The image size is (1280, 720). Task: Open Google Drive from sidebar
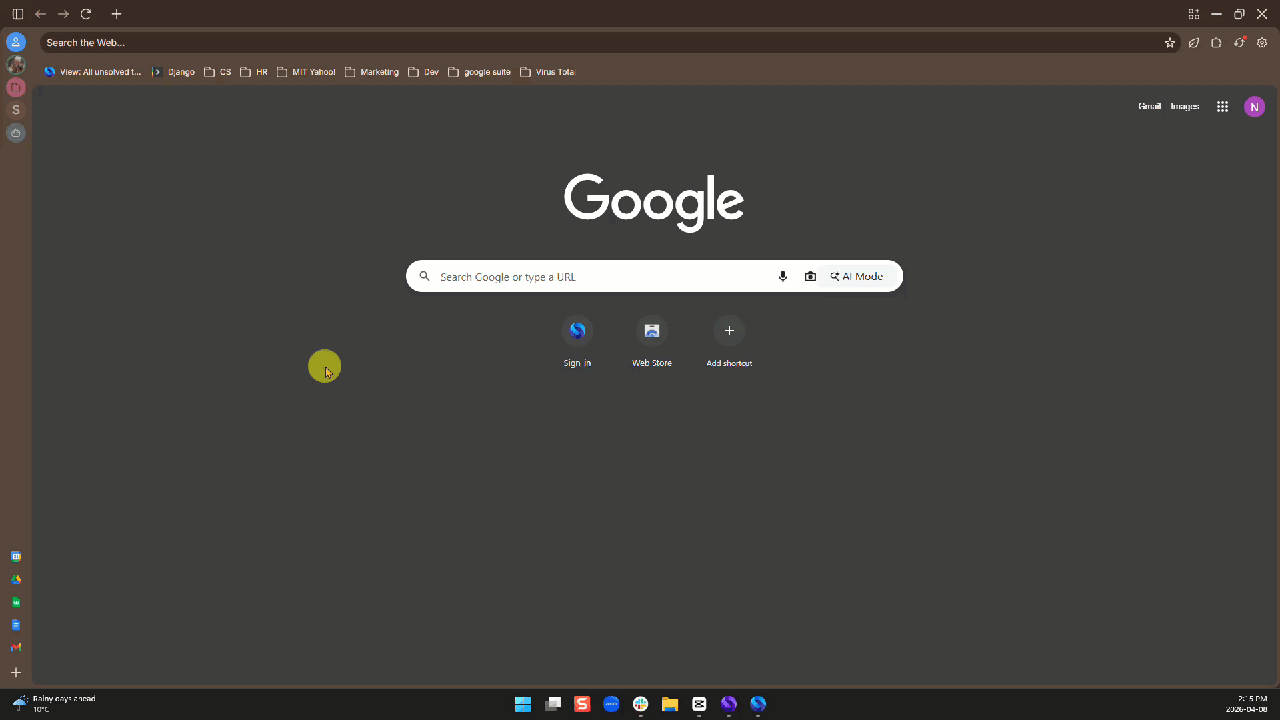(16, 579)
